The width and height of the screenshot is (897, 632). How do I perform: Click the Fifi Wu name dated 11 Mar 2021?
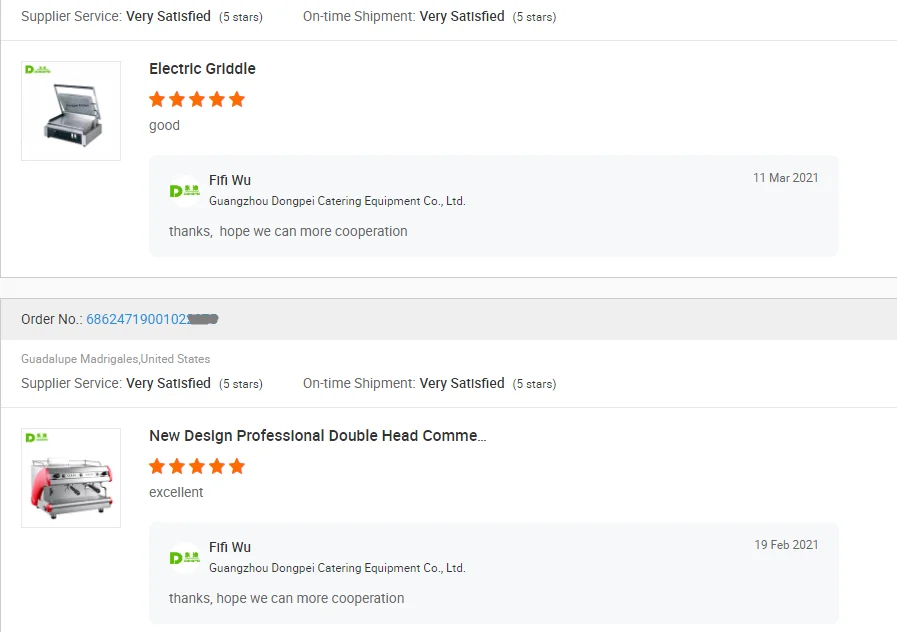[x=230, y=180]
